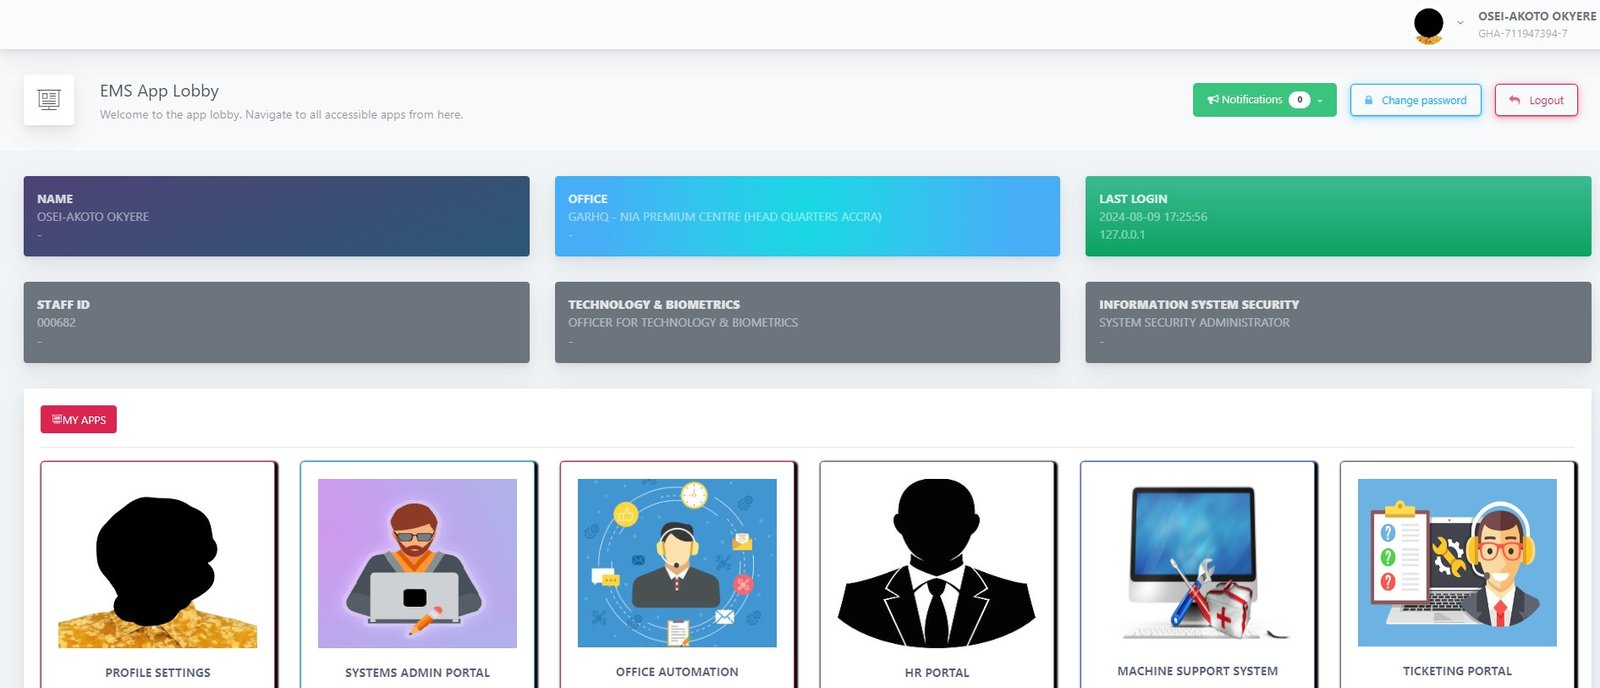Click the EMS App Lobby page icon

point(49,100)
